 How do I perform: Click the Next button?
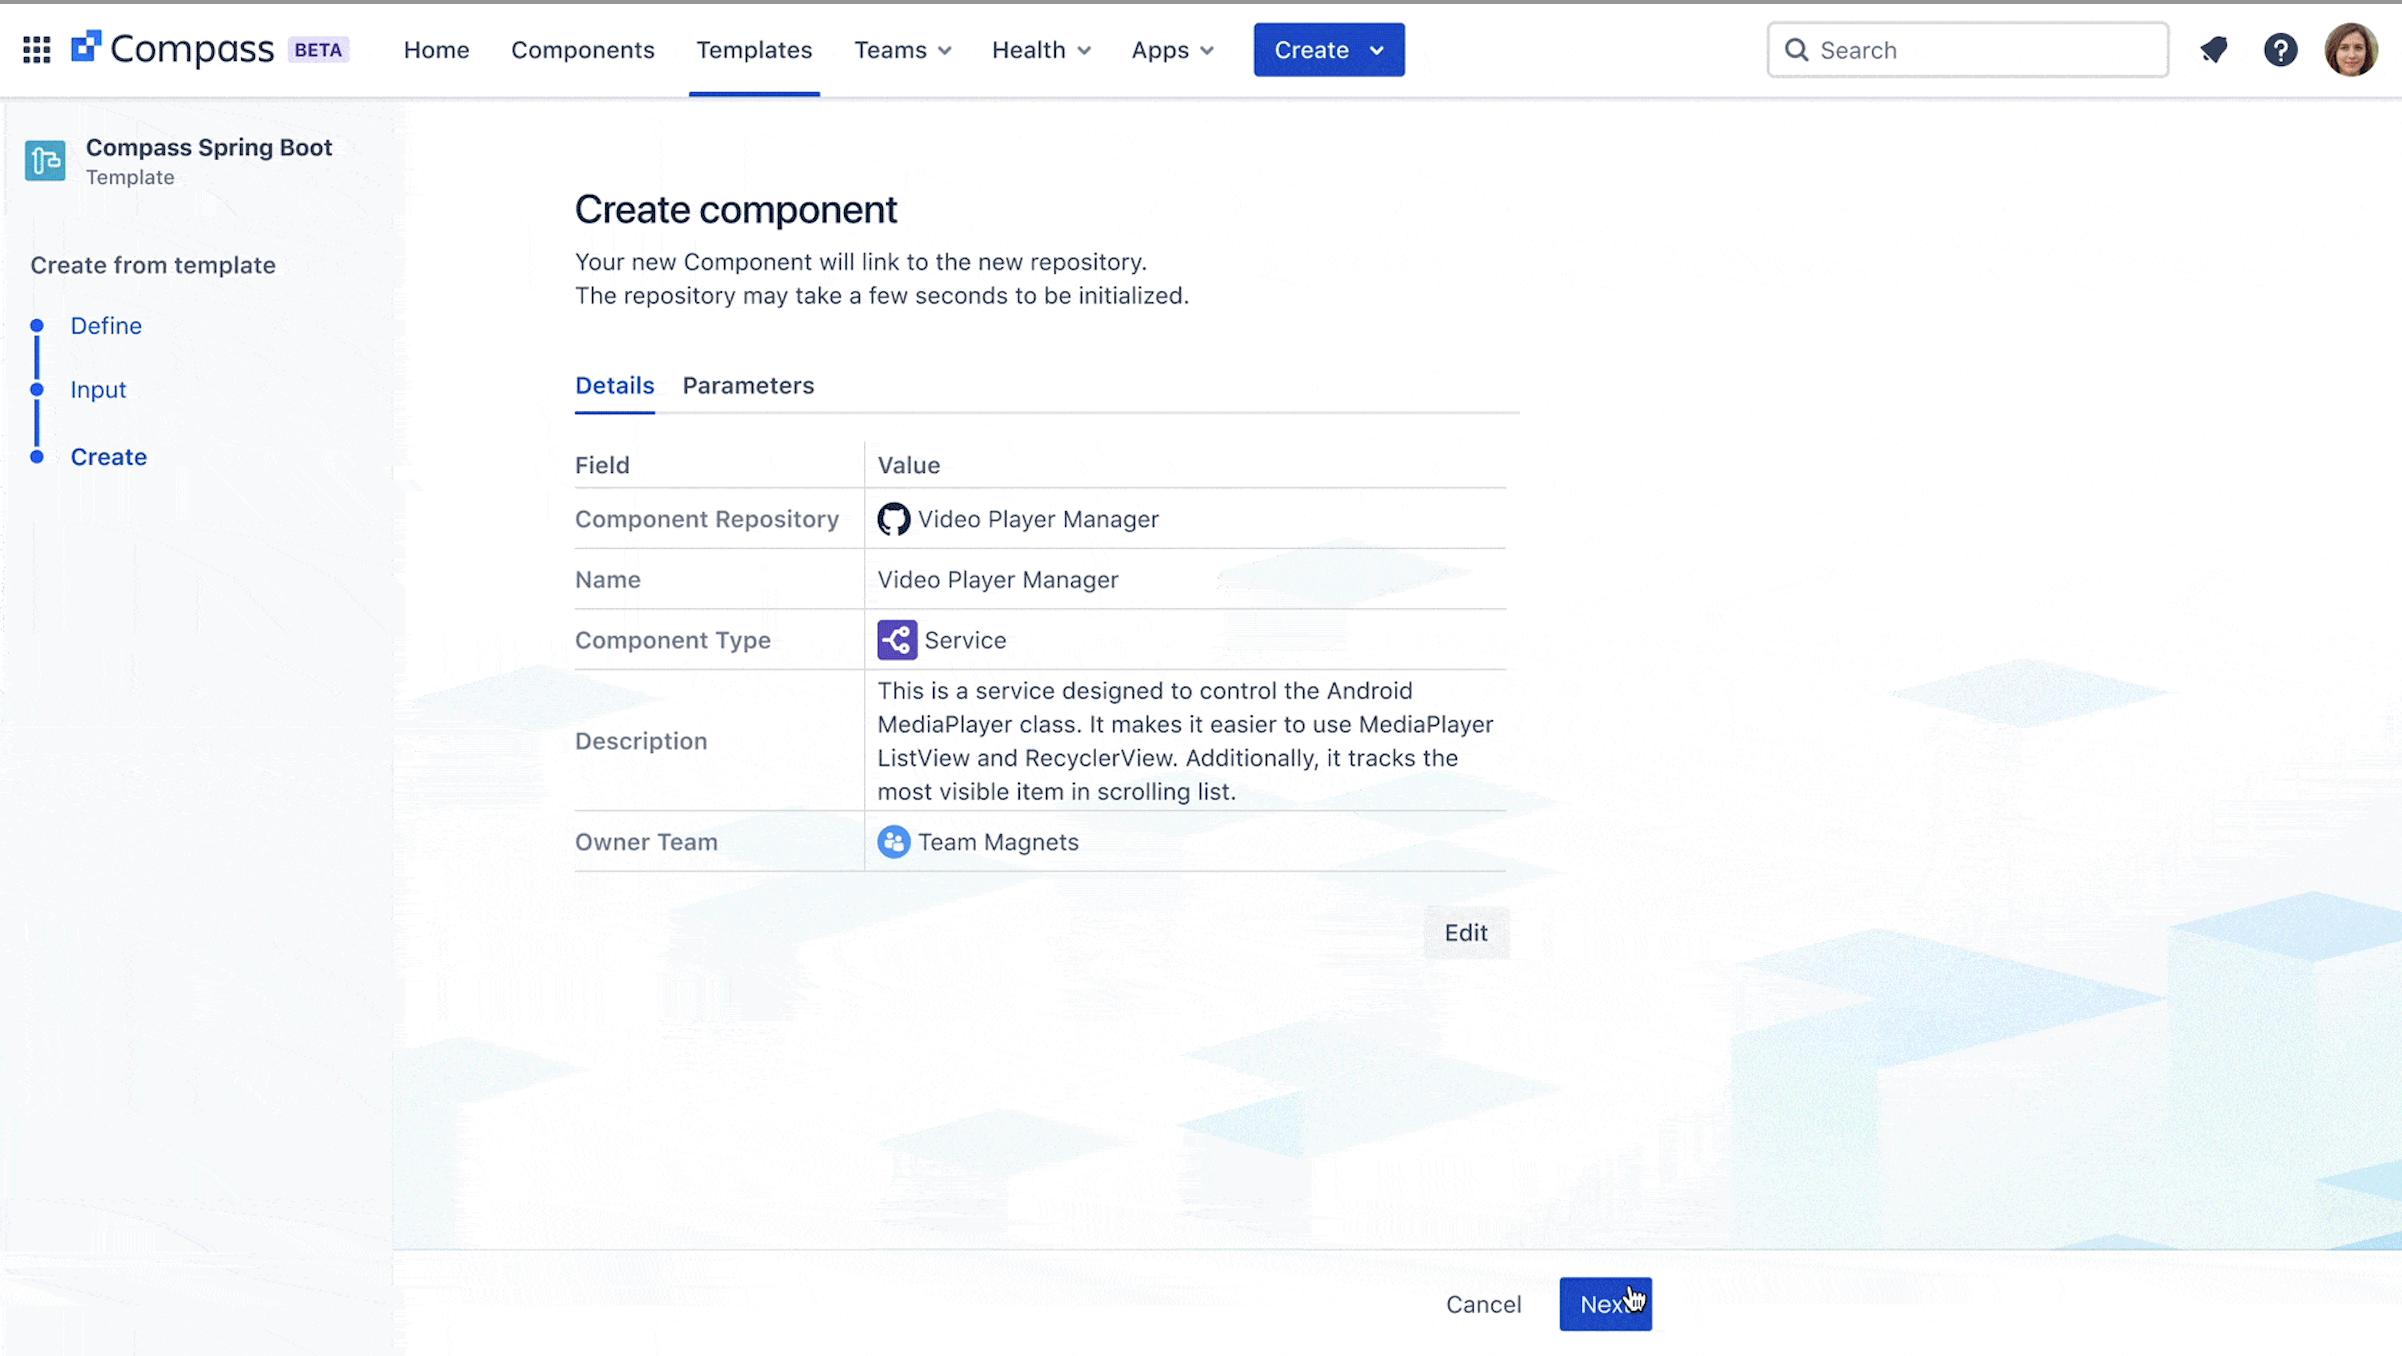coord(1605,1304)
